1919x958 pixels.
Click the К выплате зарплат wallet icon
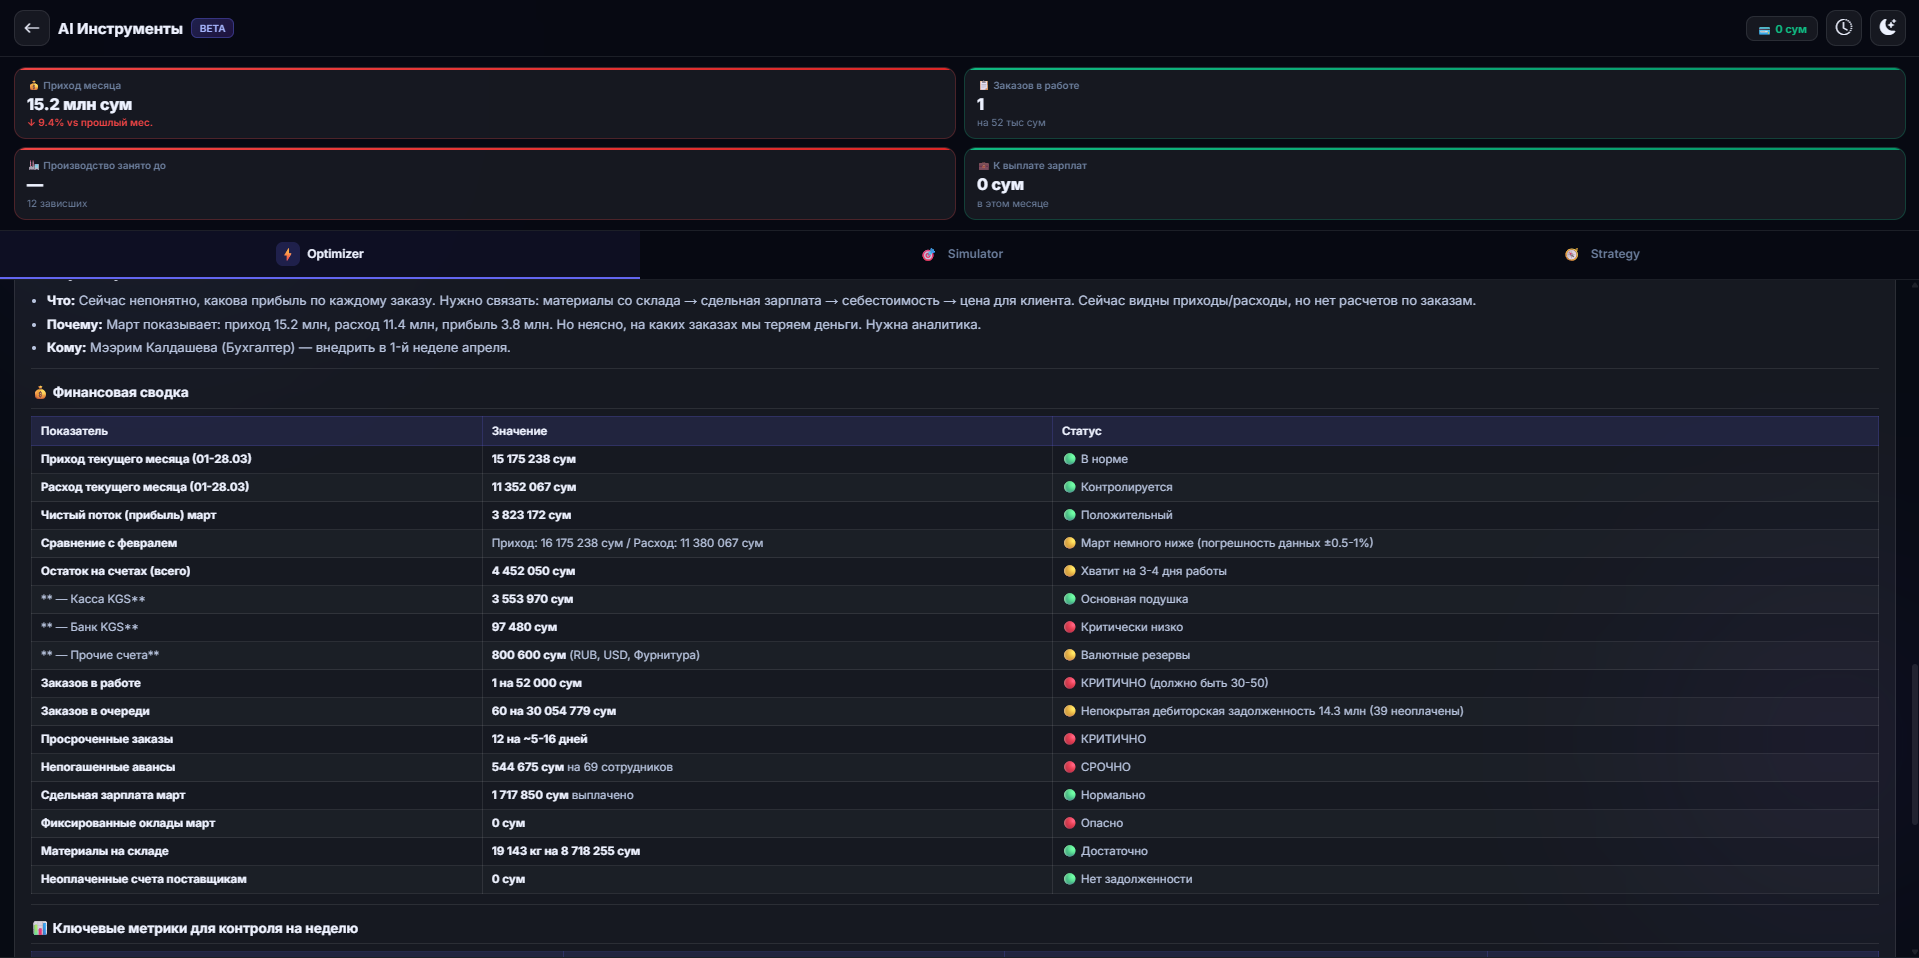click(x=983, y=166)
